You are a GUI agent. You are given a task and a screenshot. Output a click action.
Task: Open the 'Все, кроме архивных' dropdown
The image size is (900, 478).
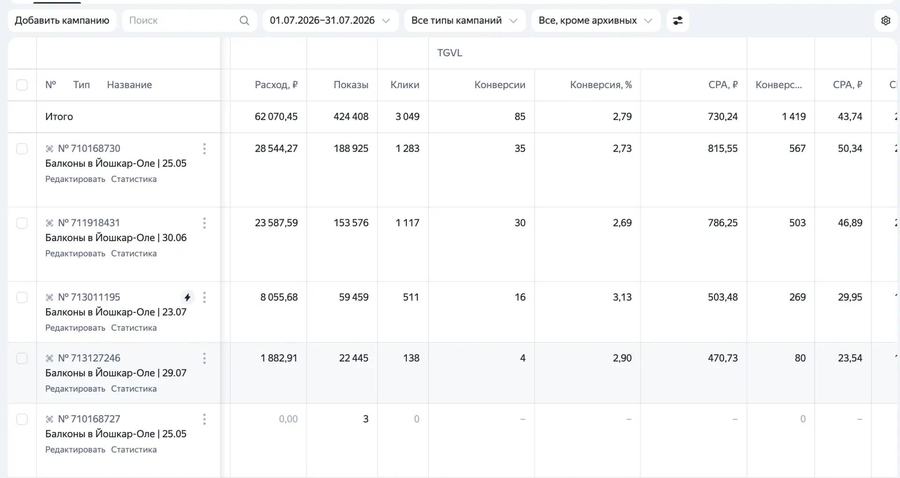coord(596,21)
